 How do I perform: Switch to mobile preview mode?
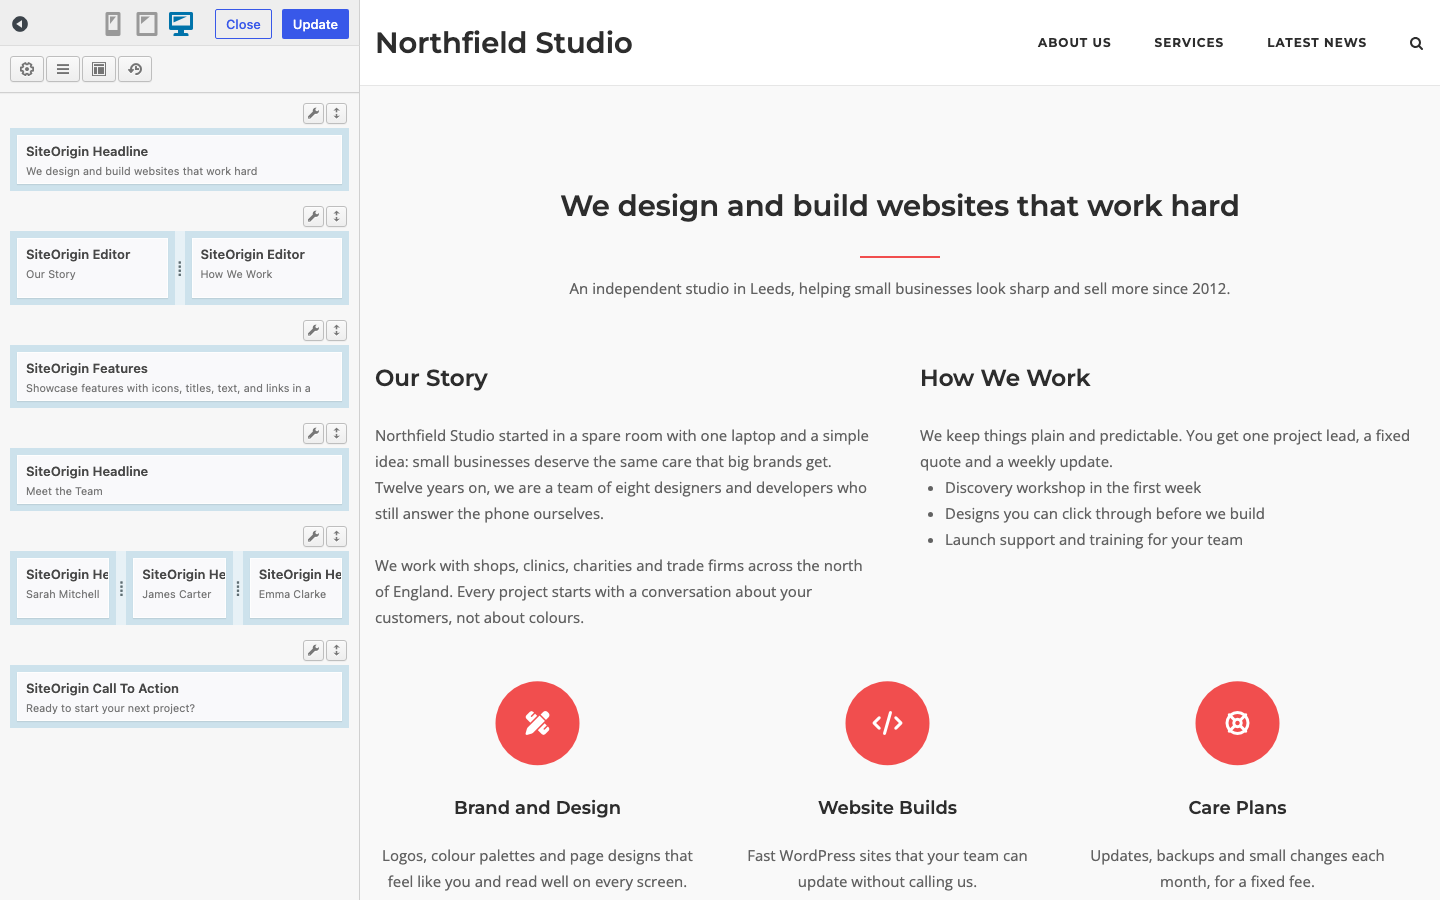click(x=113, y=24)
